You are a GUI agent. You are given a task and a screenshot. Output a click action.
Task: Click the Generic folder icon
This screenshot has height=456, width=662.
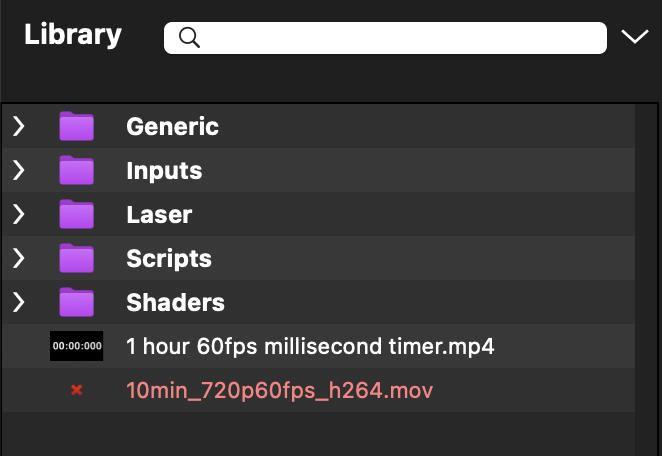coord(76,127)
